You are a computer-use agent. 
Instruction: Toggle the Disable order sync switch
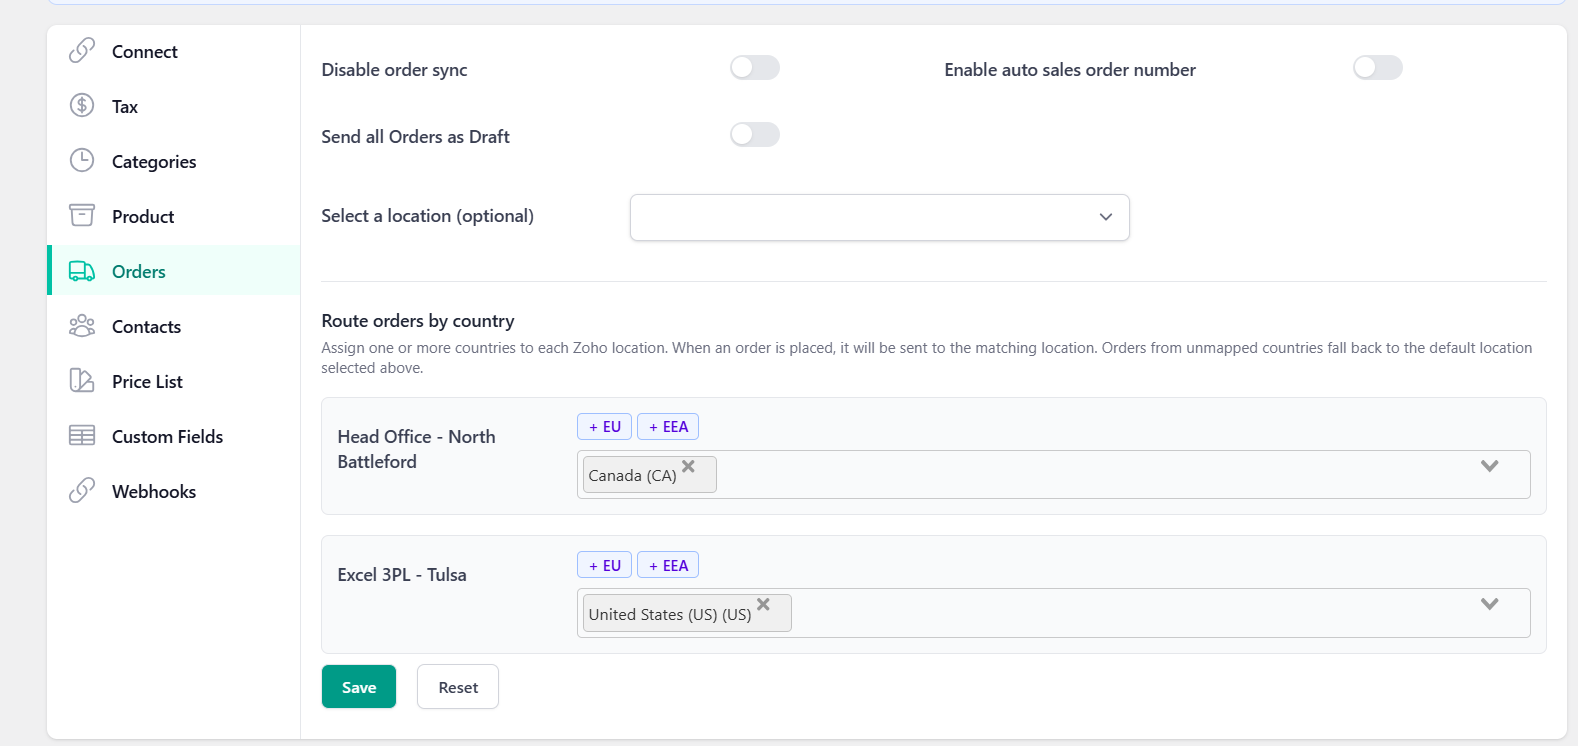tap(754, 68)
